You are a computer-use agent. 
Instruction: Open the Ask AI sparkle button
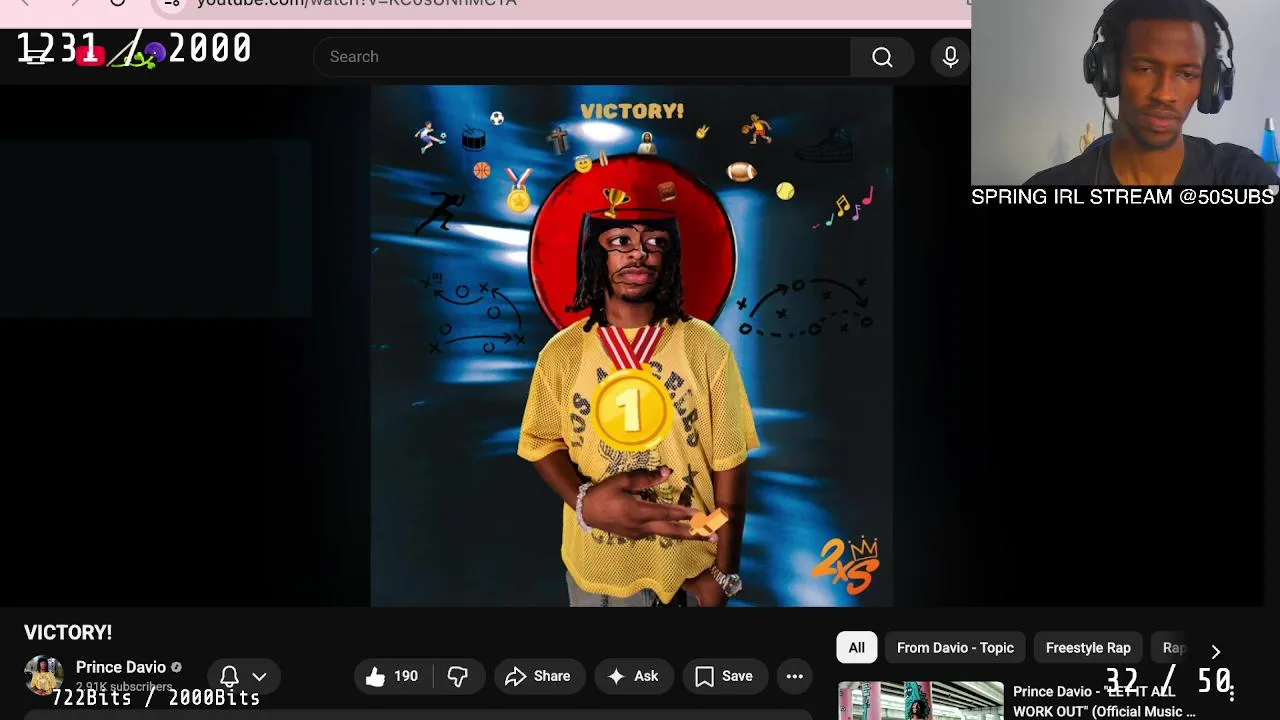633,676
